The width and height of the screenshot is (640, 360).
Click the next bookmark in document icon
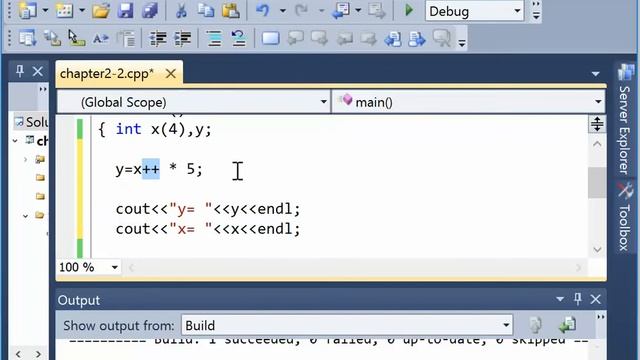coord(417,39)
